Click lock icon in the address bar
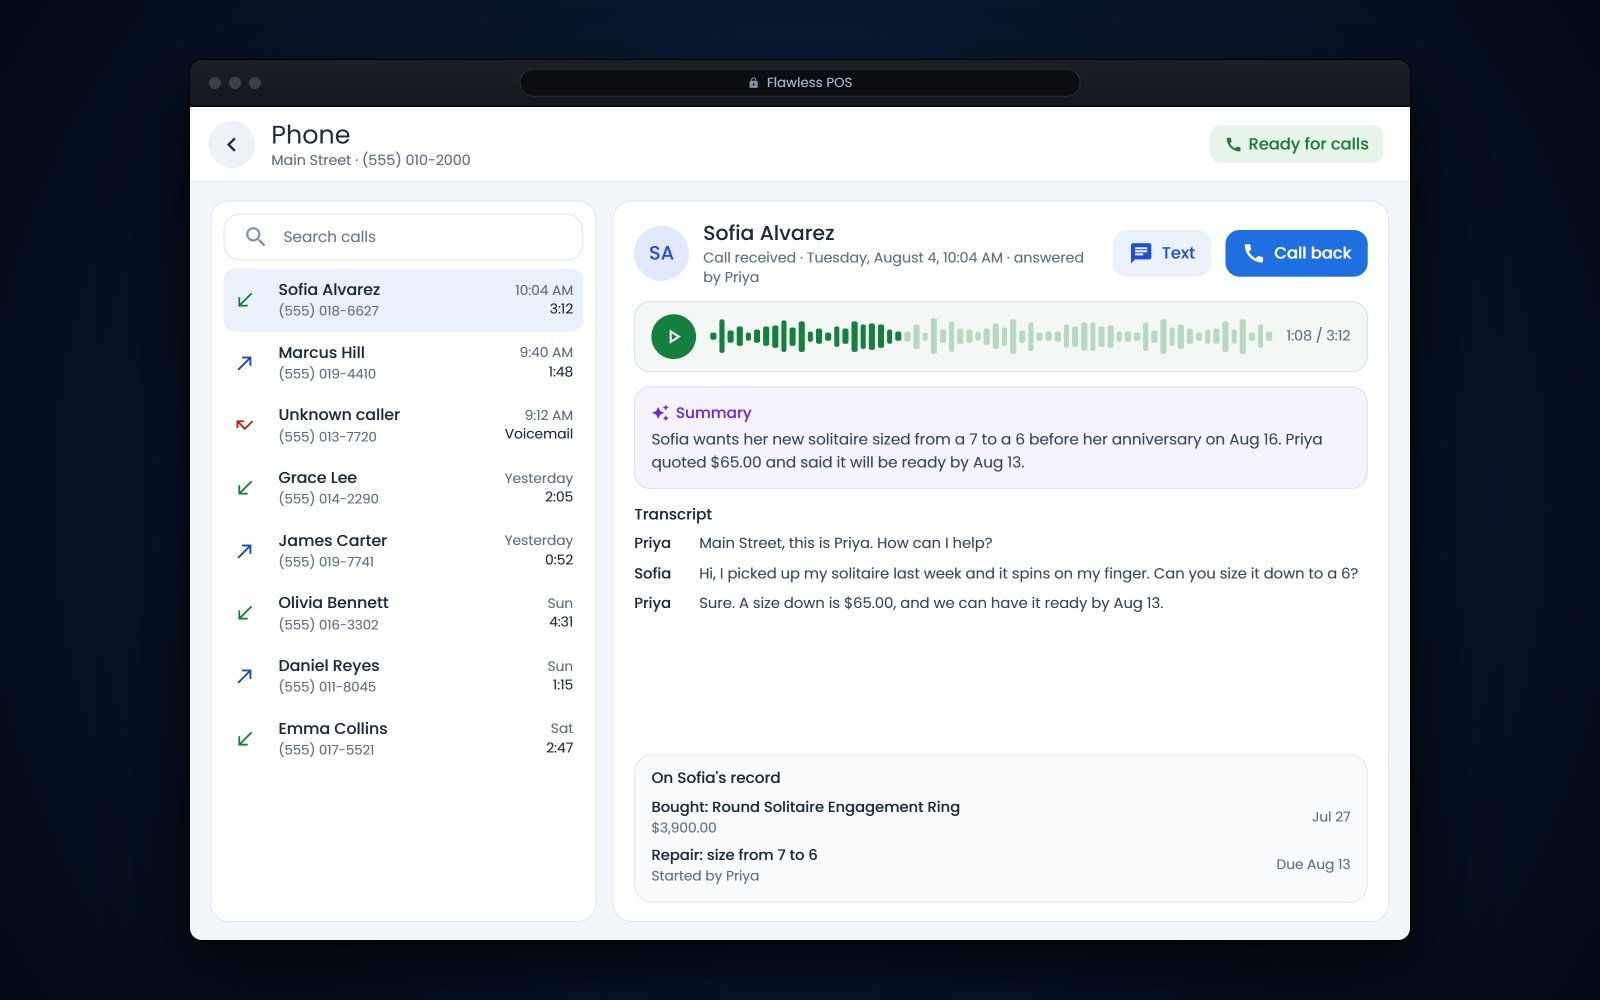 754,83
